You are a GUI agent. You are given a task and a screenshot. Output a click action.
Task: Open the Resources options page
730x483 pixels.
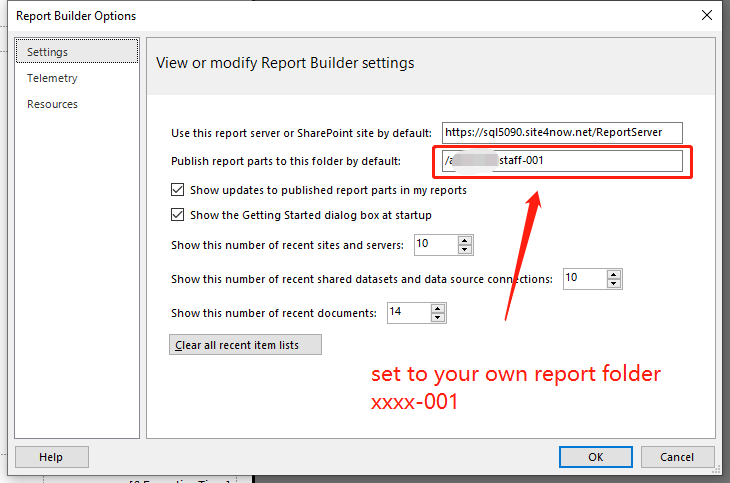tap(52, 104)
